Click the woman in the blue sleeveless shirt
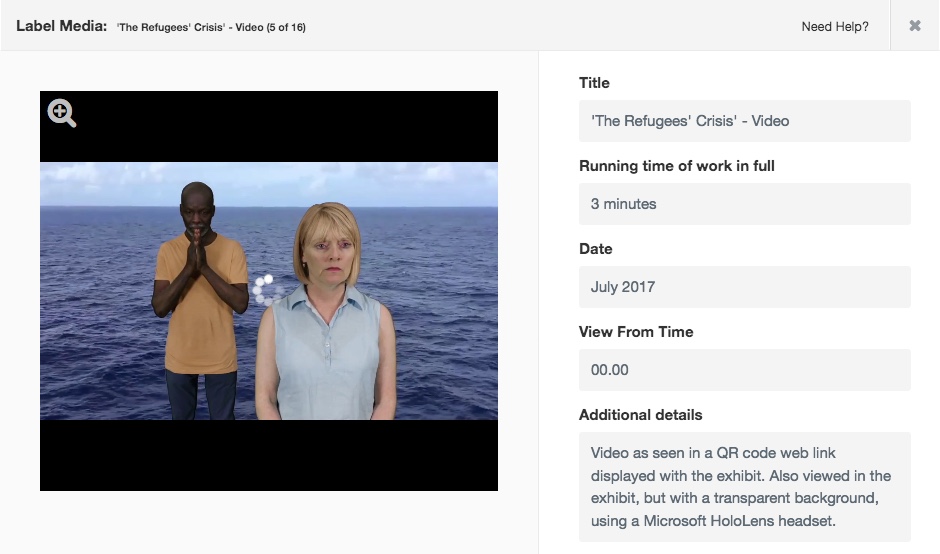The width and height of the screenshot is (940, 554). tap(326, 330)
